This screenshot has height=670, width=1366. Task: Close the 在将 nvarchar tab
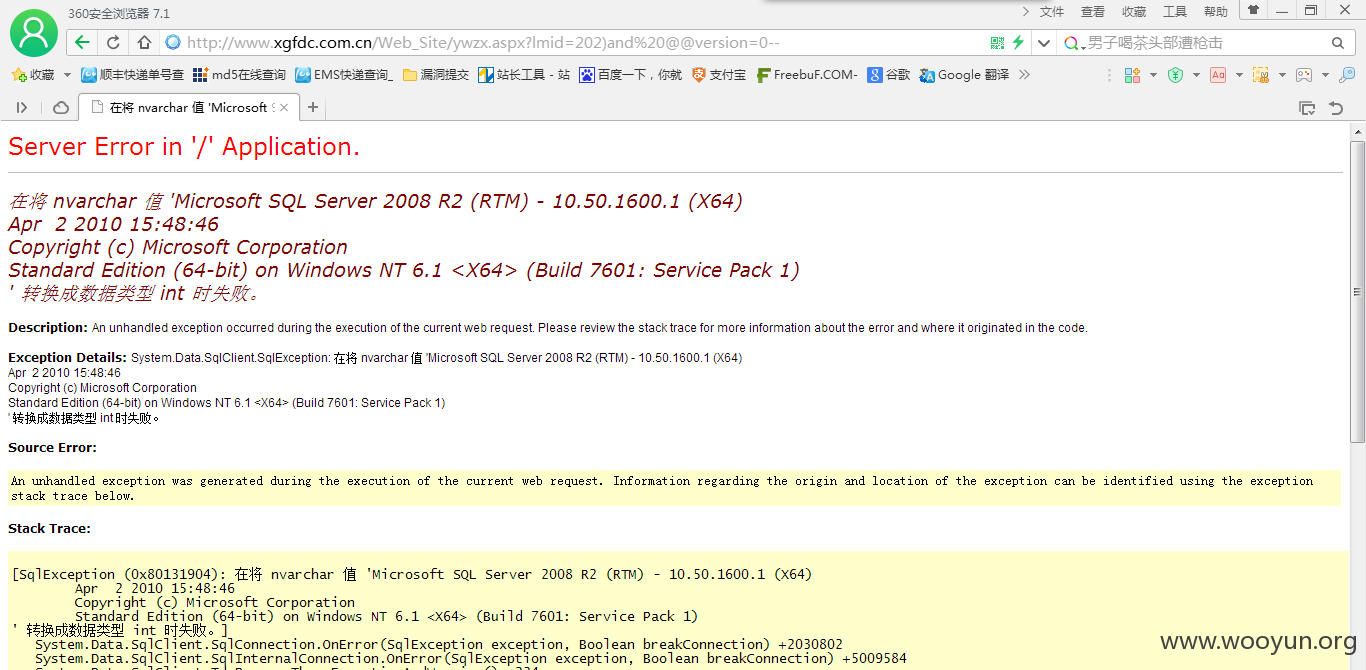click(x=284, y=107)
